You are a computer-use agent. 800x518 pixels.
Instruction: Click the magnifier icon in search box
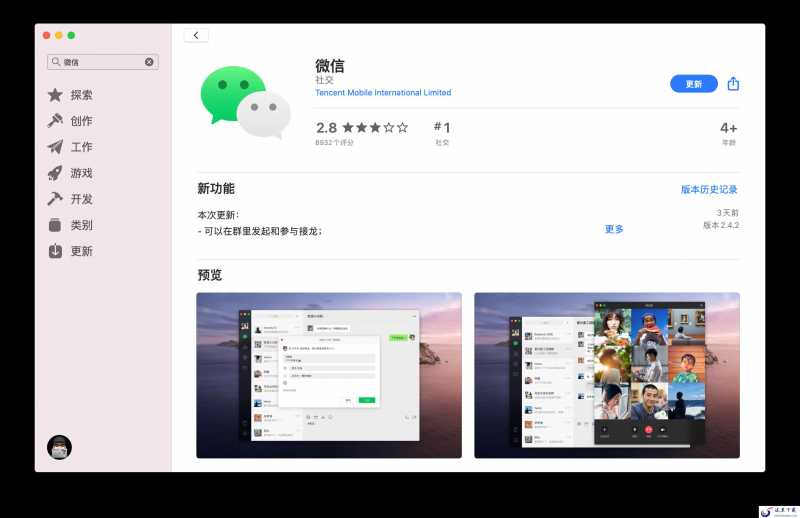pyautogui.click(x=56, y=62)
